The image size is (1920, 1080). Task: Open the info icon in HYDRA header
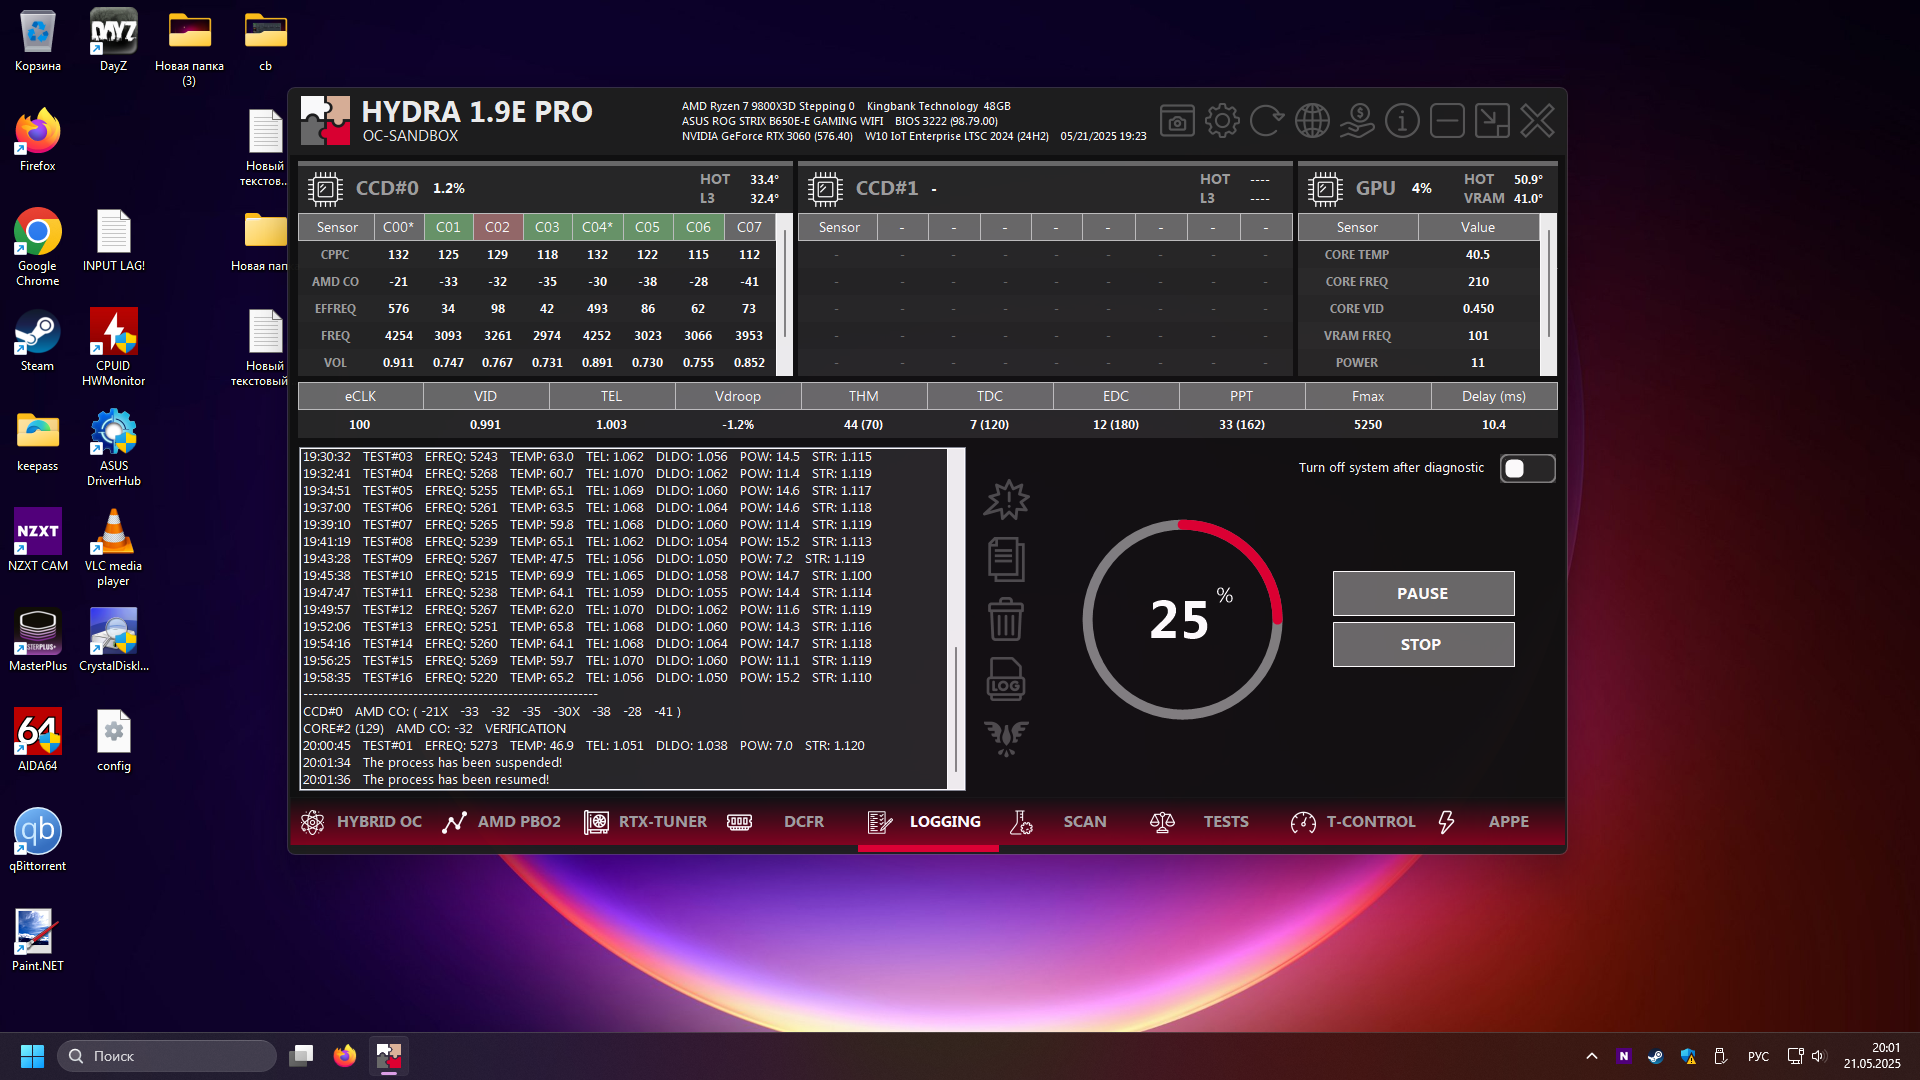tap(1402, 121)
